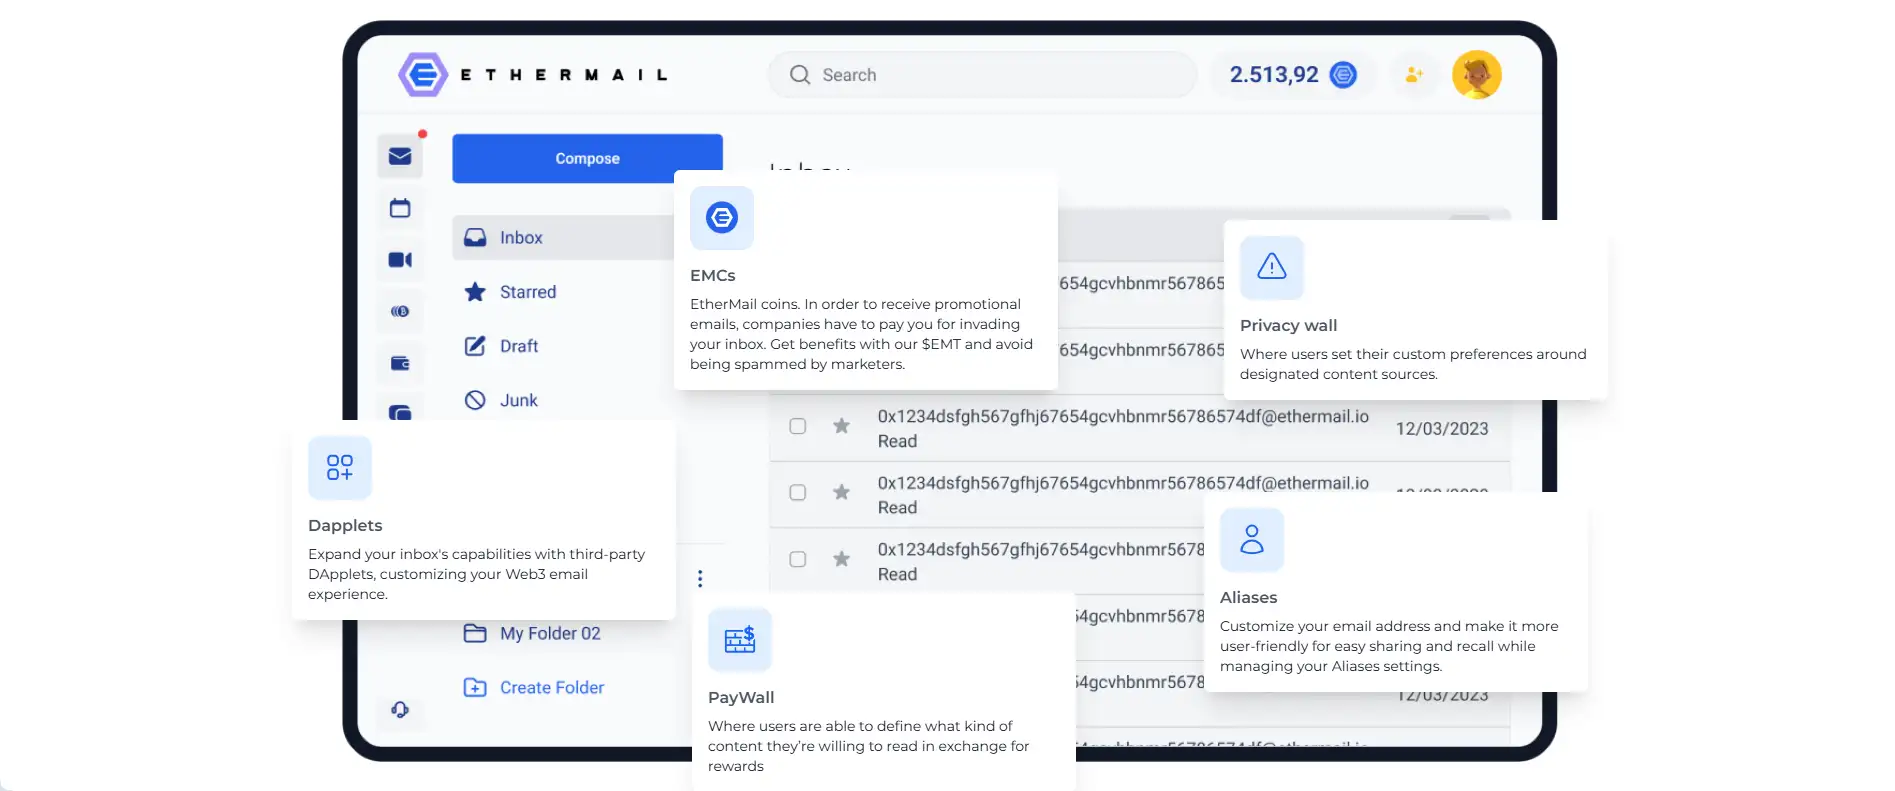Screen dimensions: 1895x791
Task: Select the third visible email checkbox
Action: (798, 559)
